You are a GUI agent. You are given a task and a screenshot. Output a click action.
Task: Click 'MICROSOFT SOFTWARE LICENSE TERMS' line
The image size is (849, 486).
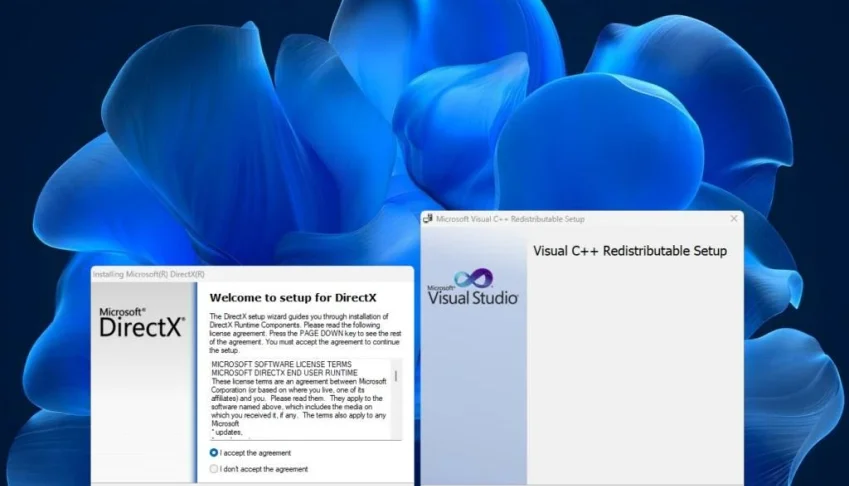pos(282,364)
